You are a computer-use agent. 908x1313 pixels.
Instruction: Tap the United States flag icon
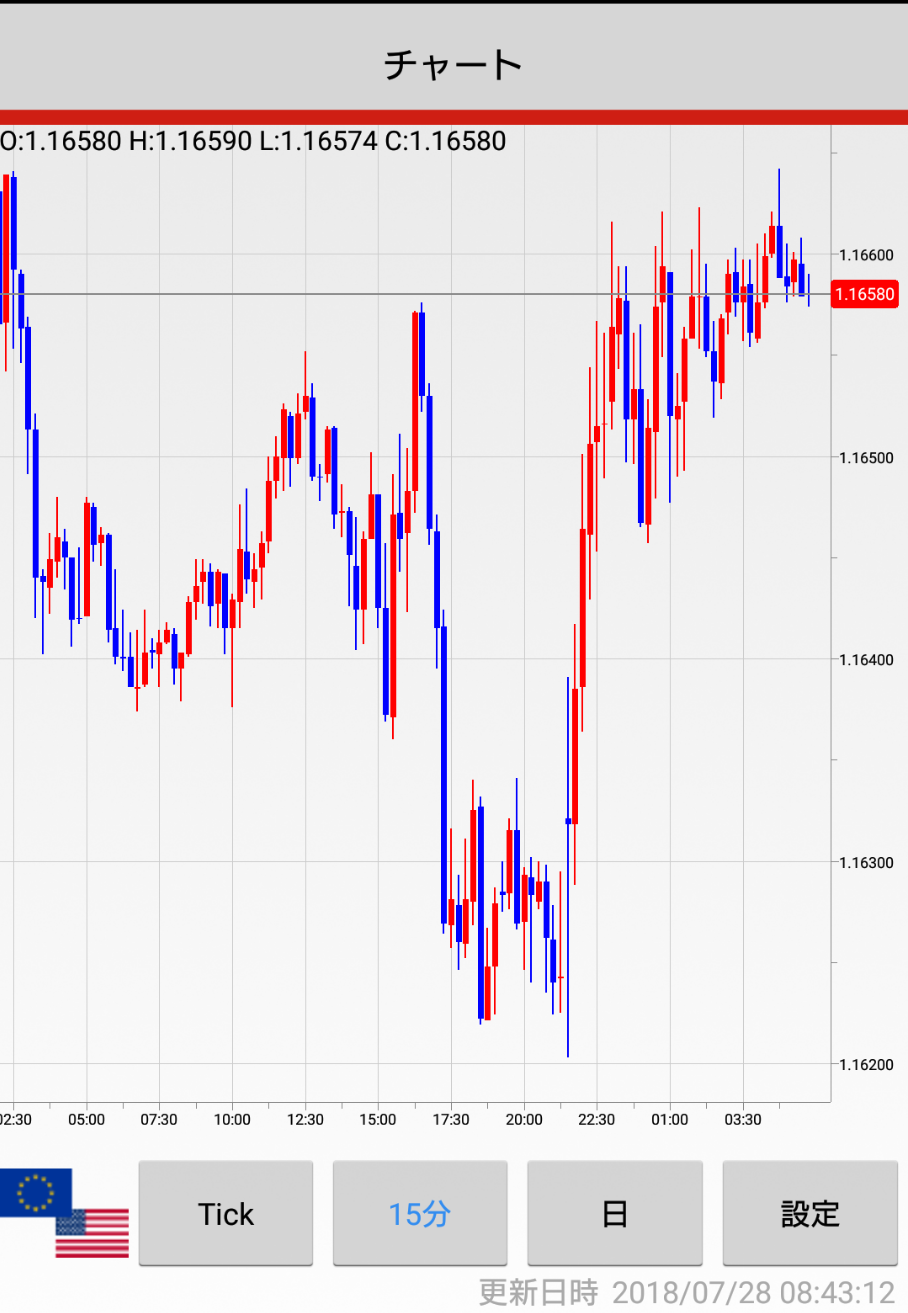coord(92,1233)
